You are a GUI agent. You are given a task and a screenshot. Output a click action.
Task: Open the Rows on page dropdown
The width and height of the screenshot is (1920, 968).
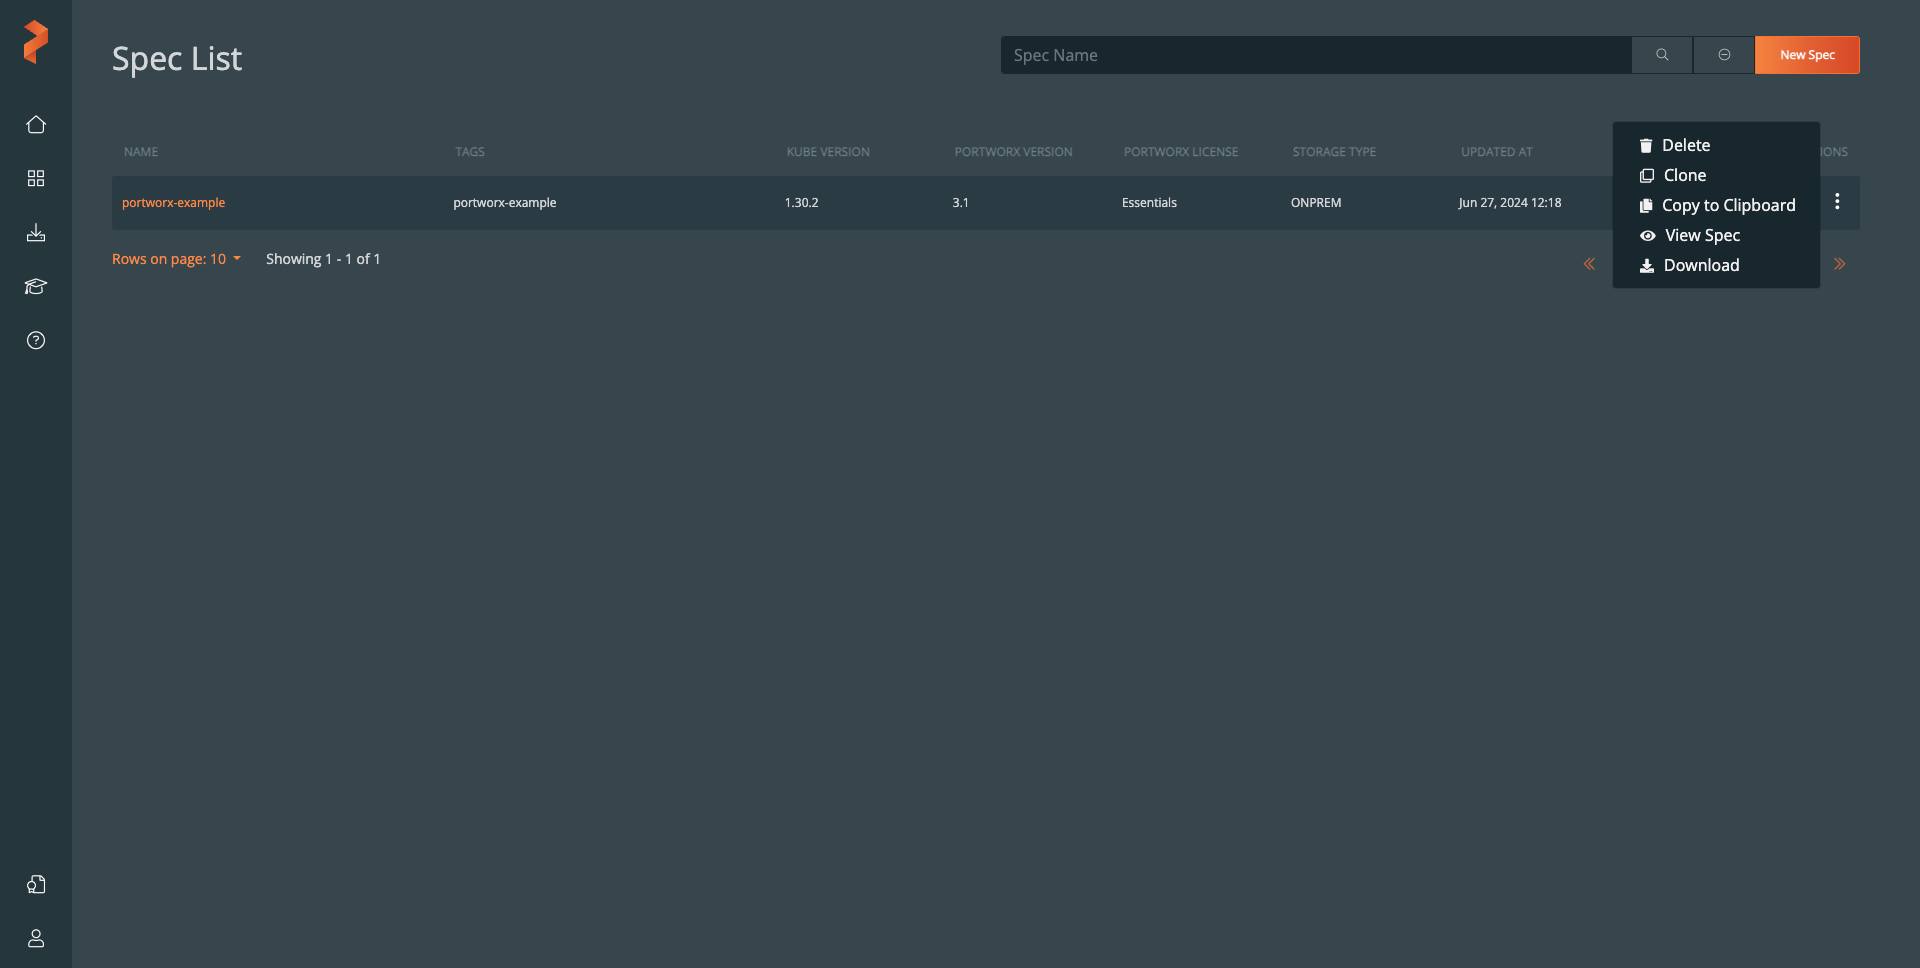[176, 259]
